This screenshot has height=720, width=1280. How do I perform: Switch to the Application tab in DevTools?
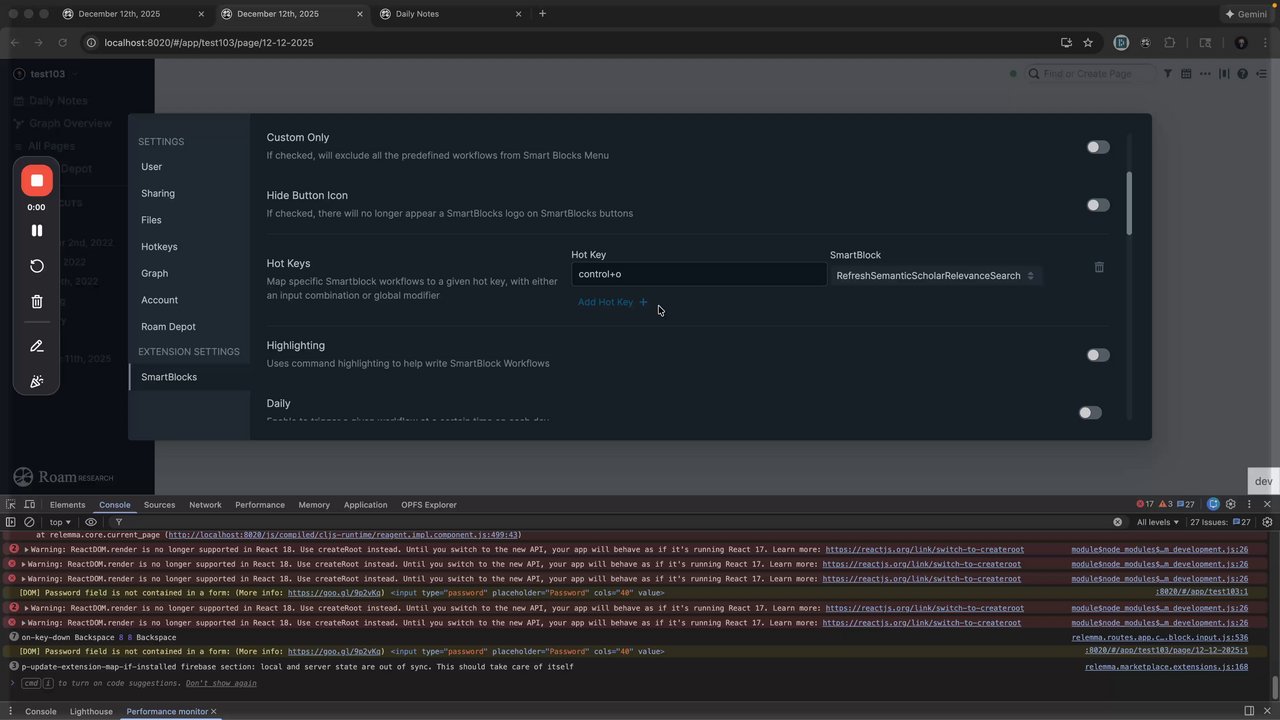[366, 505]
